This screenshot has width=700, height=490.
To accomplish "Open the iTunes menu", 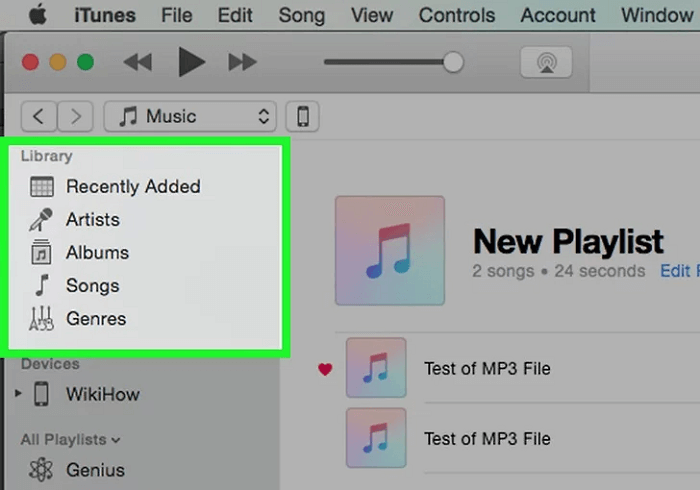I will (x=105, y=16).
